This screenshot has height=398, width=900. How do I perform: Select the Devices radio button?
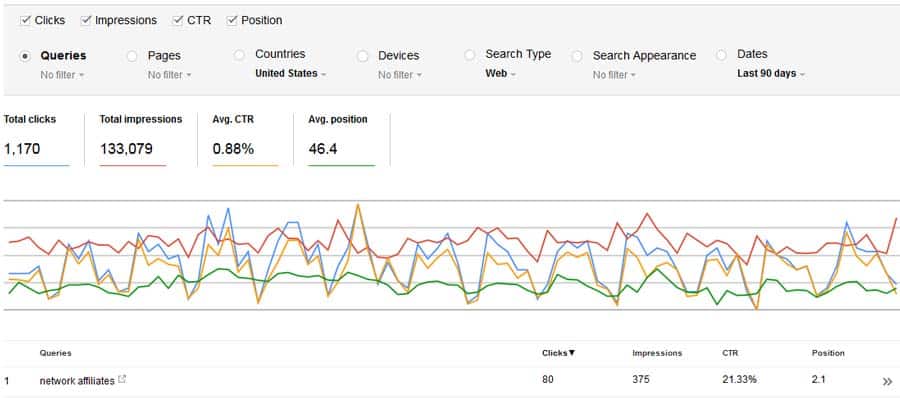point(362,56)
